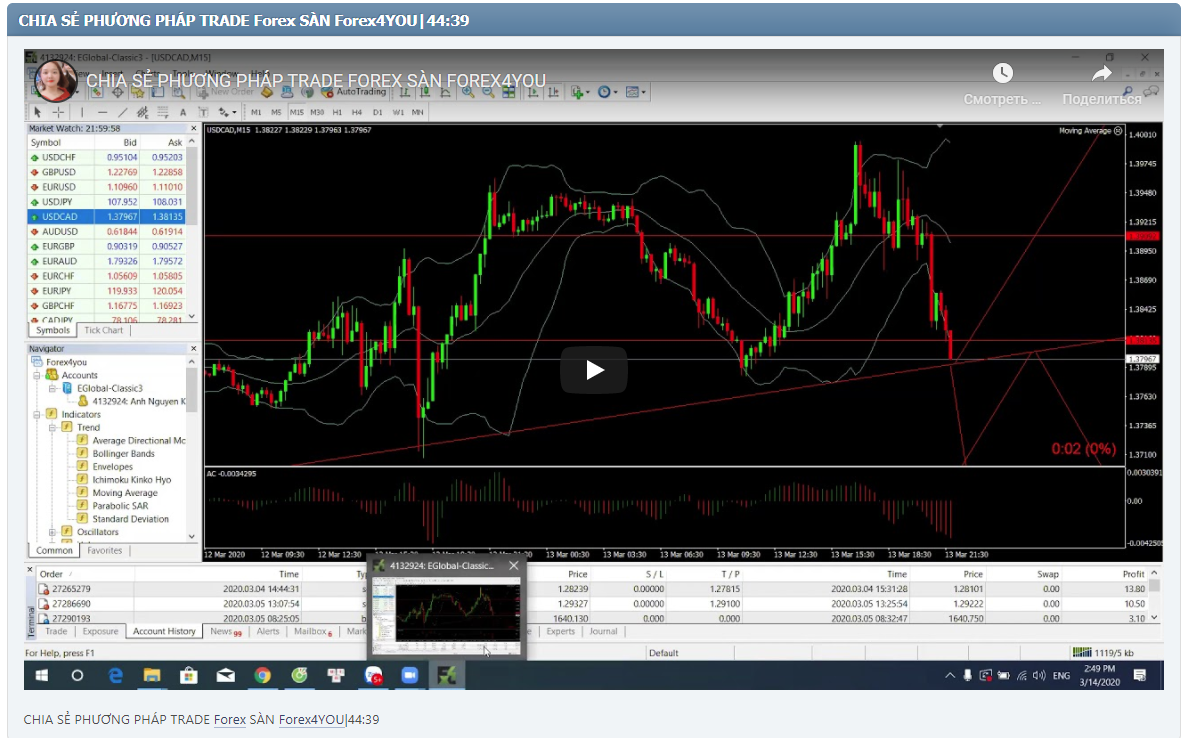Image resolution: width=1183 pixels, height=738 pixels.
Task: Remove the Moving Average via the chart's delete toggle
Action: pyautogui.click(x=1117, y=131)
